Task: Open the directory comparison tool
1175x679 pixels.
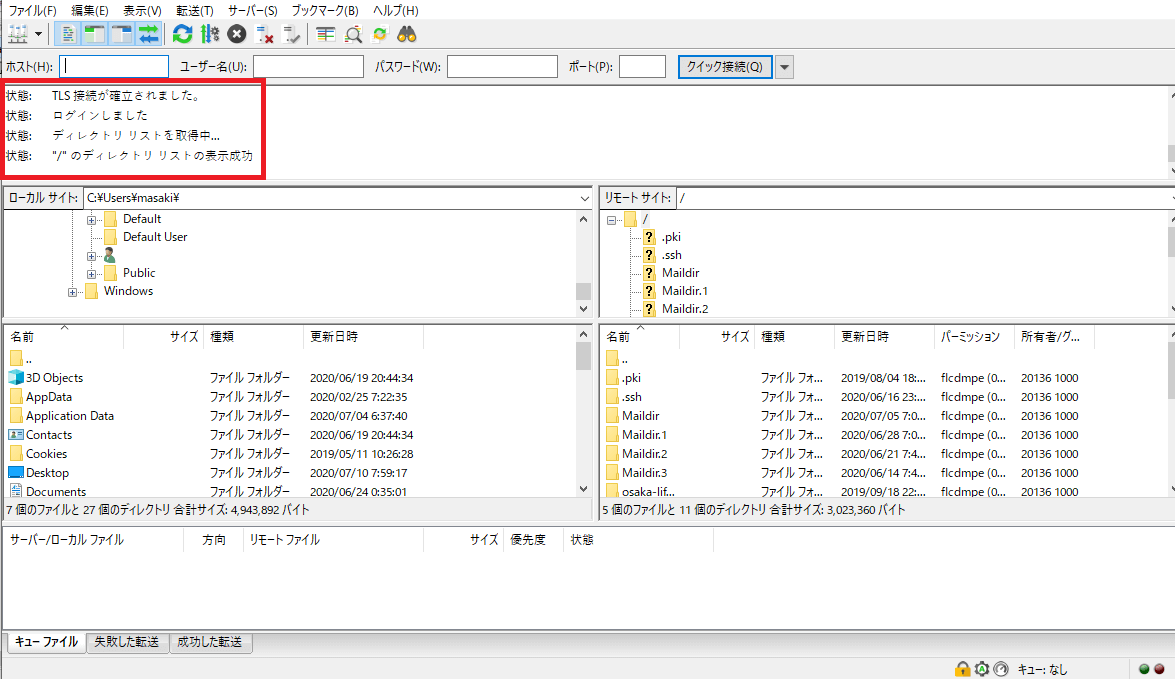Action: (x=326, y=33)
